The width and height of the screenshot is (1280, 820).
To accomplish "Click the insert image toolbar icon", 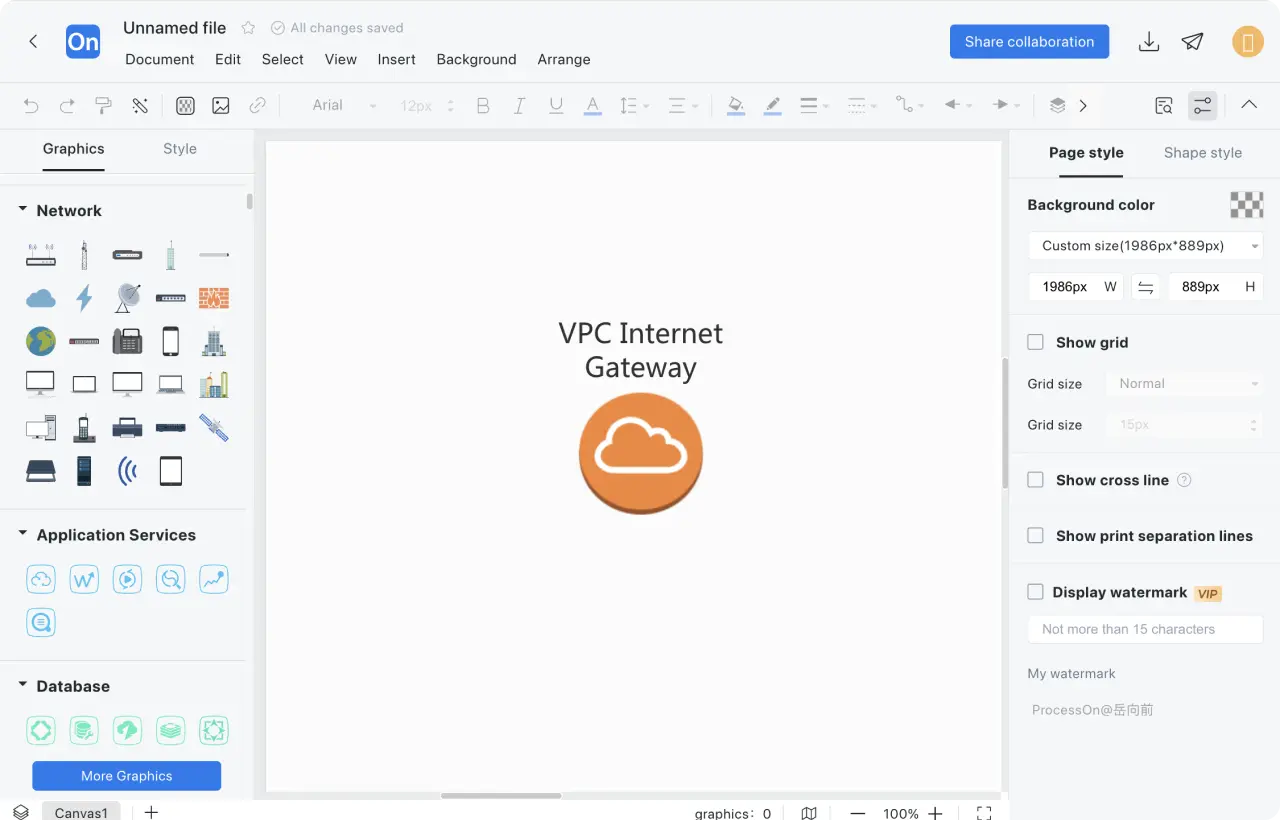I will point(221,105).
